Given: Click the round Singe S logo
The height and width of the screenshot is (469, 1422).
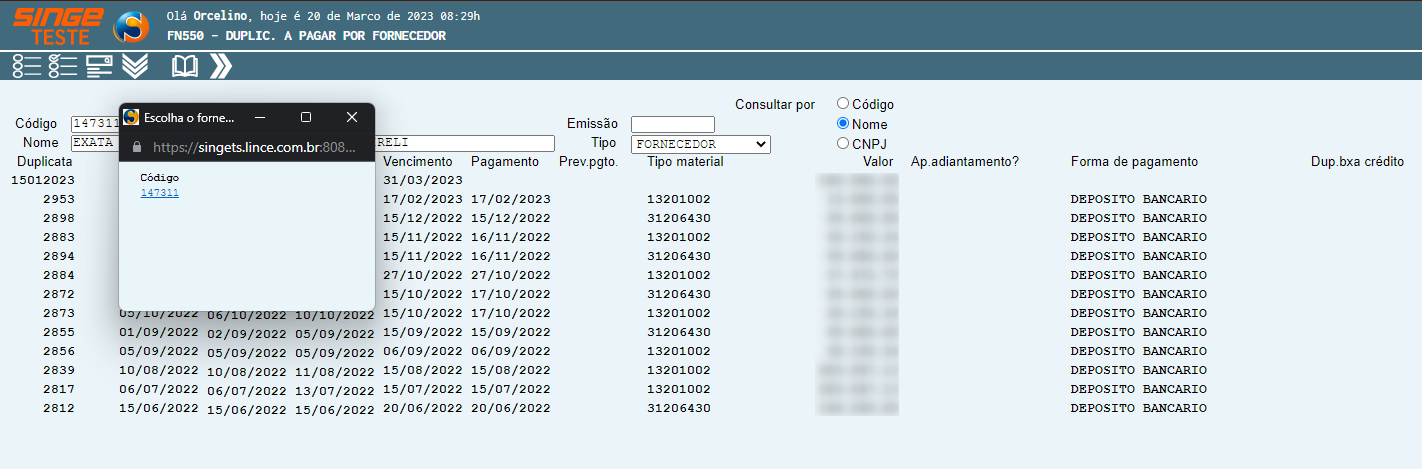Looking at the screenshot, I should click(131, 27).
